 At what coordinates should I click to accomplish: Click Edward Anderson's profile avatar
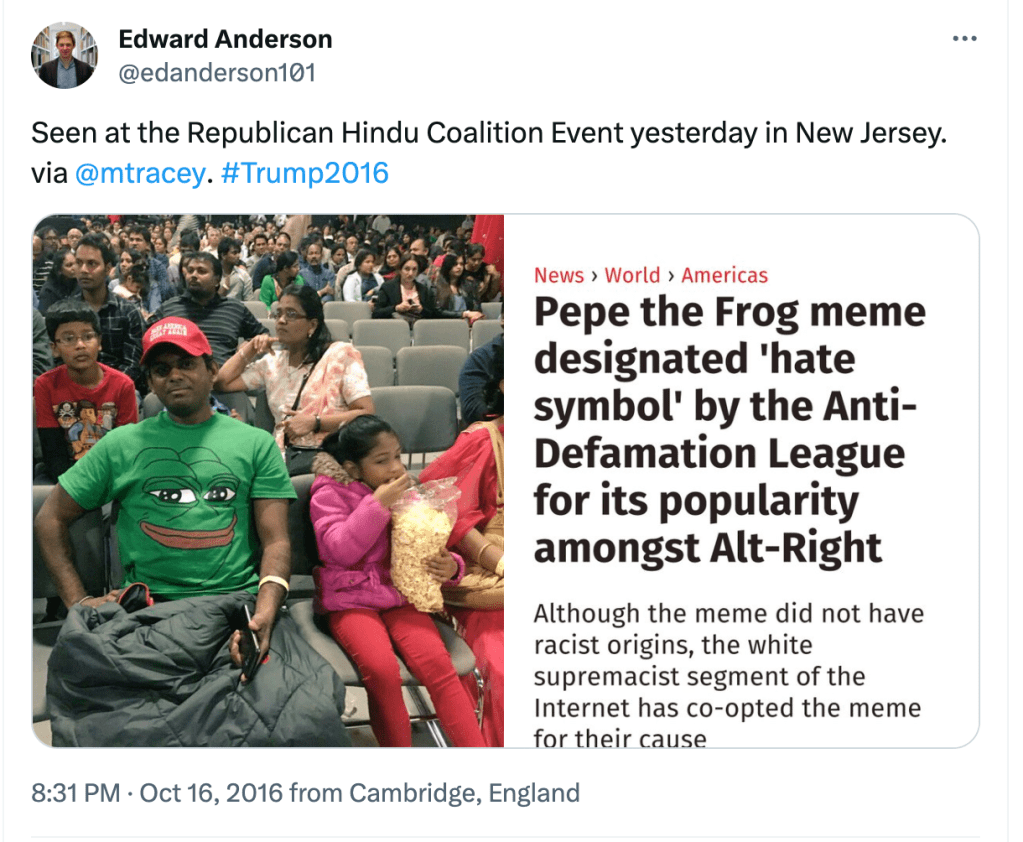tap(64, 55)
